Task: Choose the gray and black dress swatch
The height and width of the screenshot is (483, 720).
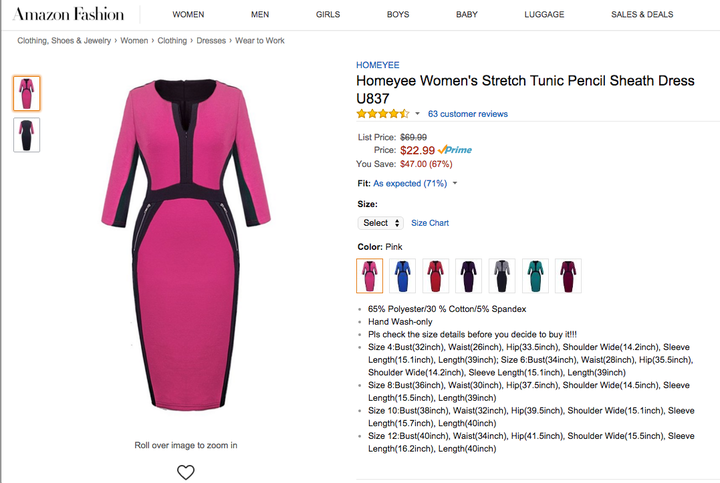Action: click(502, 276)
